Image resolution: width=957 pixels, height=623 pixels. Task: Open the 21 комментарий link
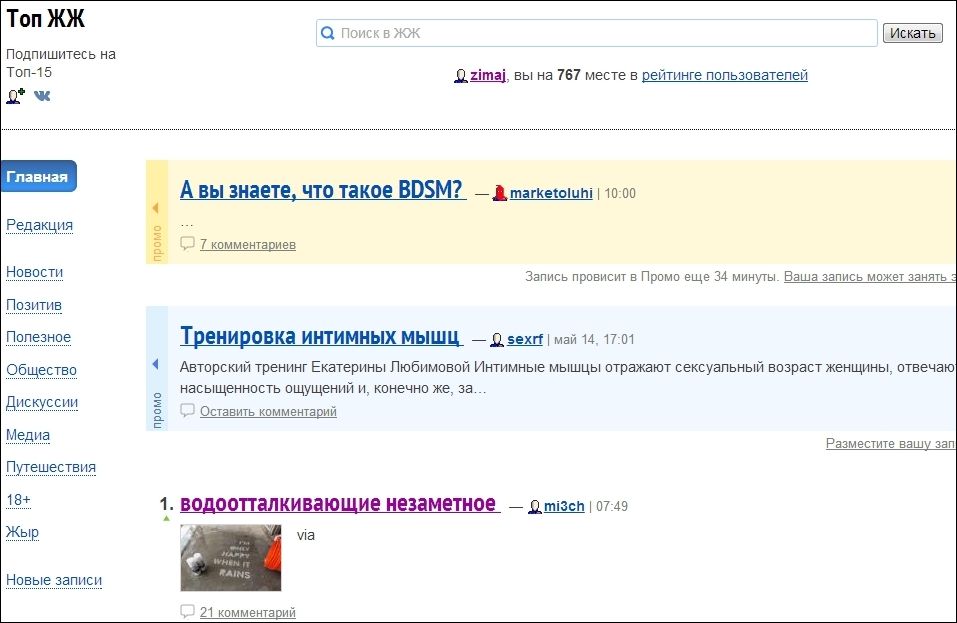[x=248, y=613]
